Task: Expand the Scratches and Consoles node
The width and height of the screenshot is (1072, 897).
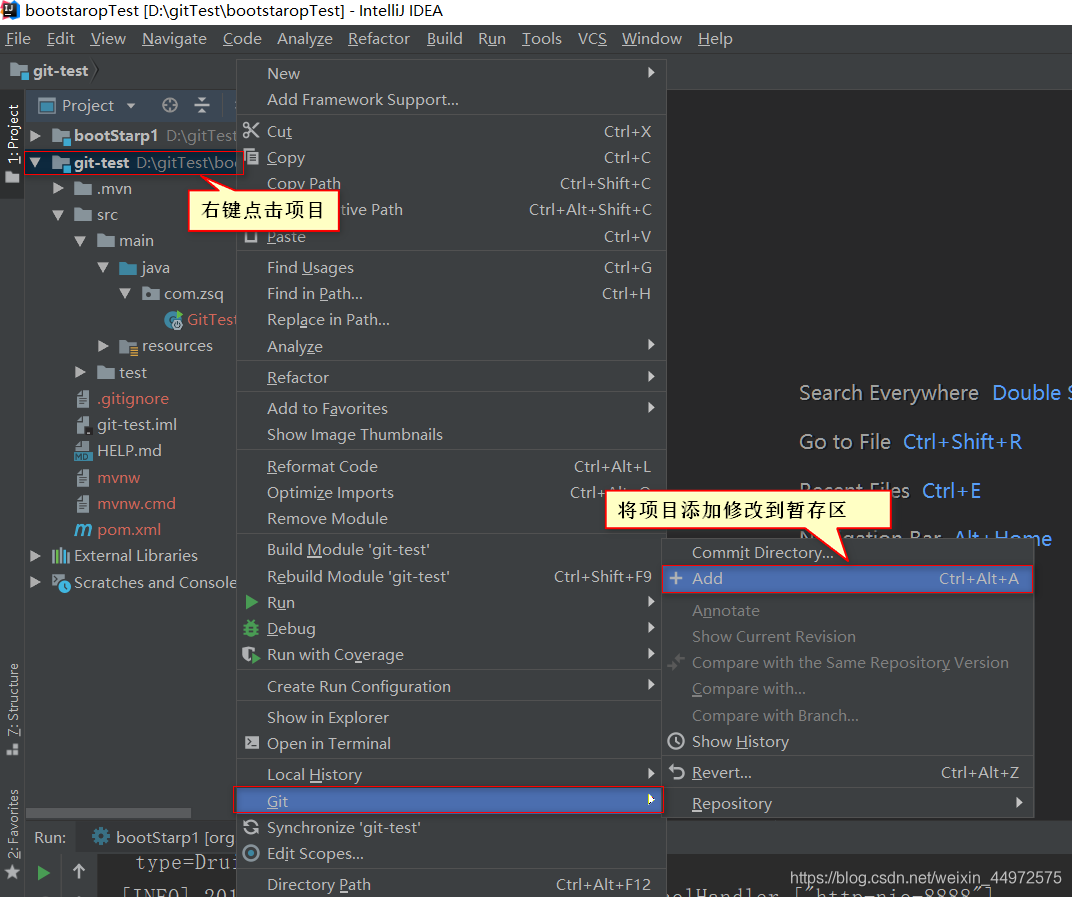Action: 36,582
